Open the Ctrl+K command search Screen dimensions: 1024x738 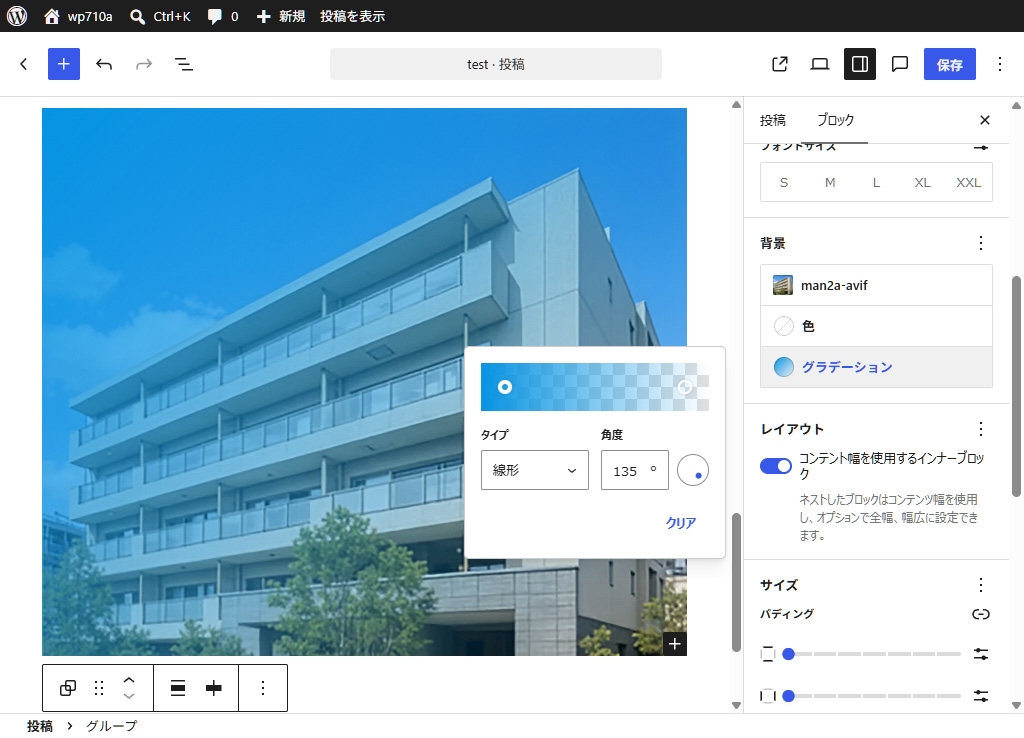click(x=160, y=16)
